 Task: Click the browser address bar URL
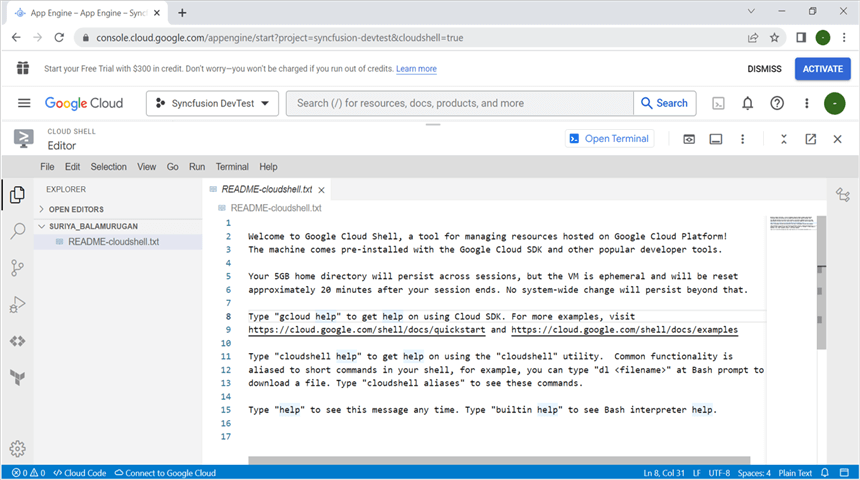tap(280, 37)
